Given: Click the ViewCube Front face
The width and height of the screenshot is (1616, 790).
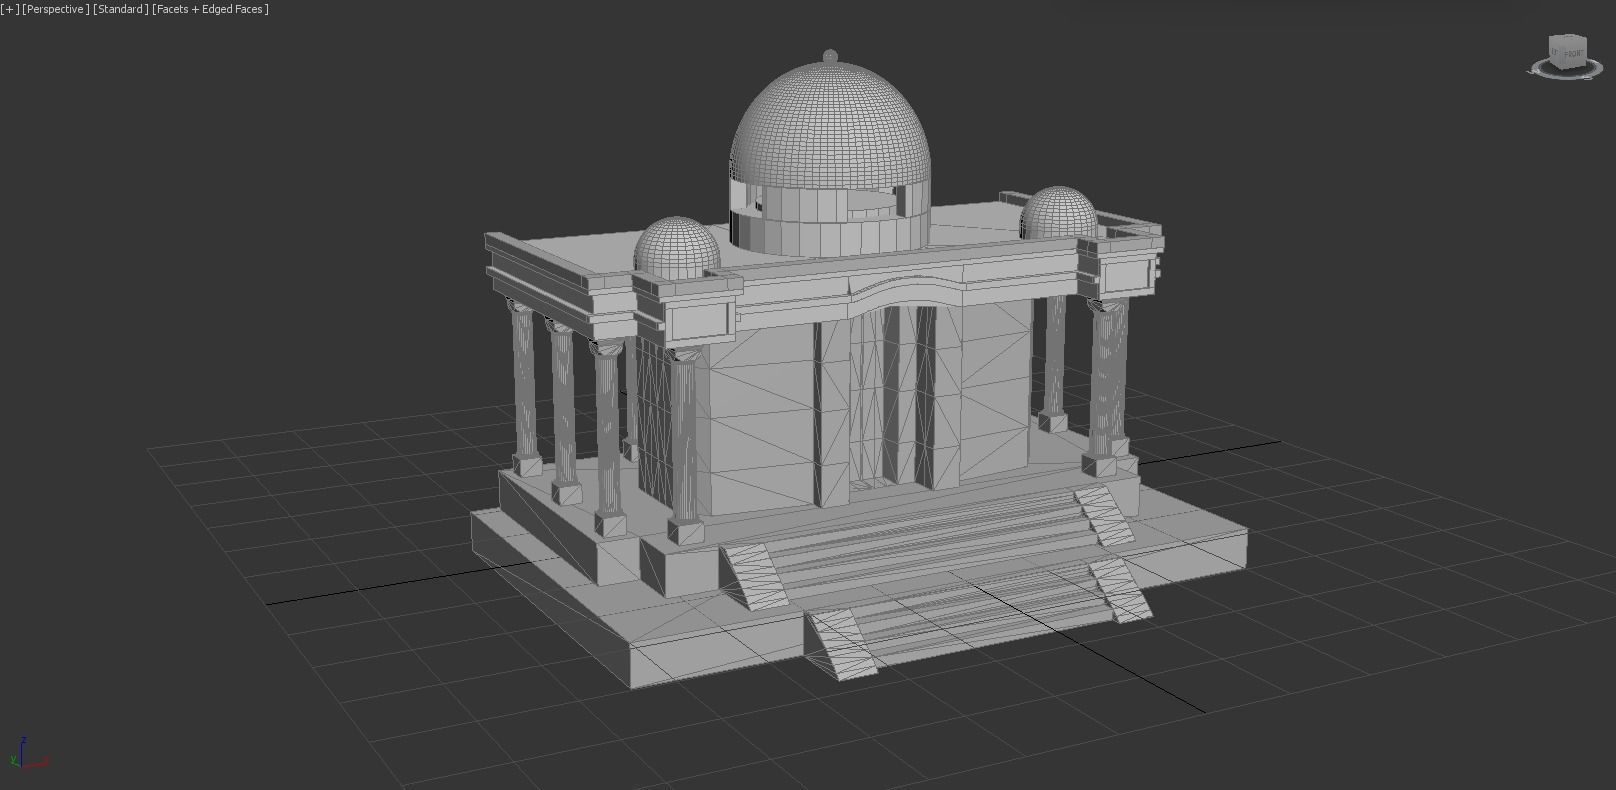Looking at the screenshot, I should point(1573,51).
